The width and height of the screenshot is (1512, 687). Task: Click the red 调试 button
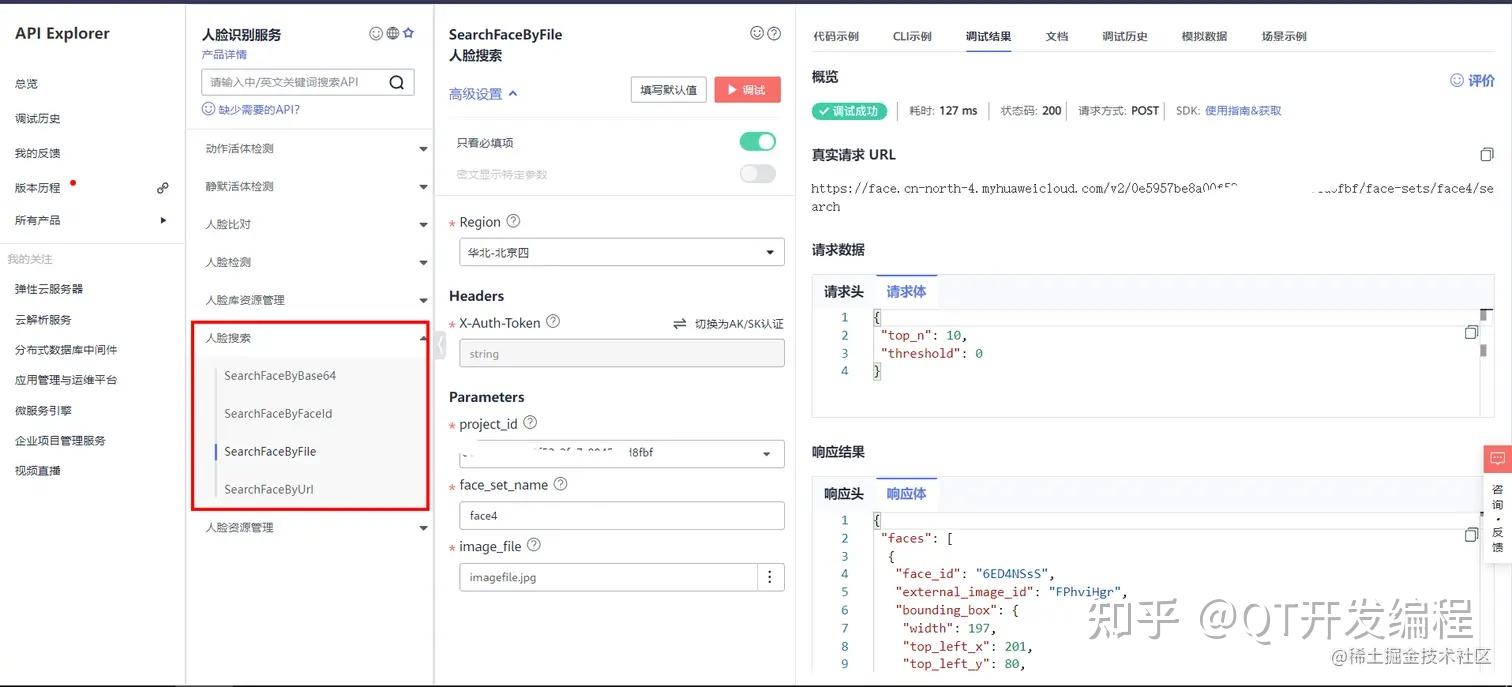pyautogui.click(x=747, y=89)
